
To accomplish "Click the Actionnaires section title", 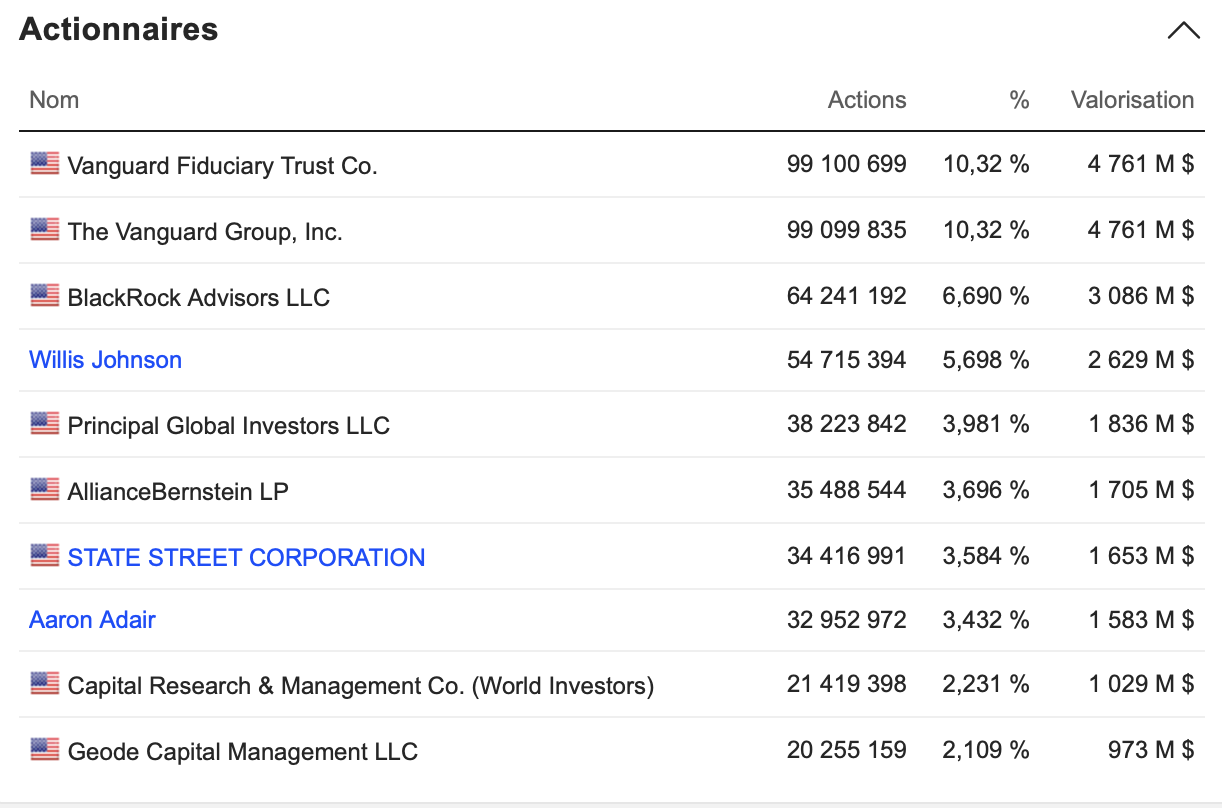I will pos(119,29).
